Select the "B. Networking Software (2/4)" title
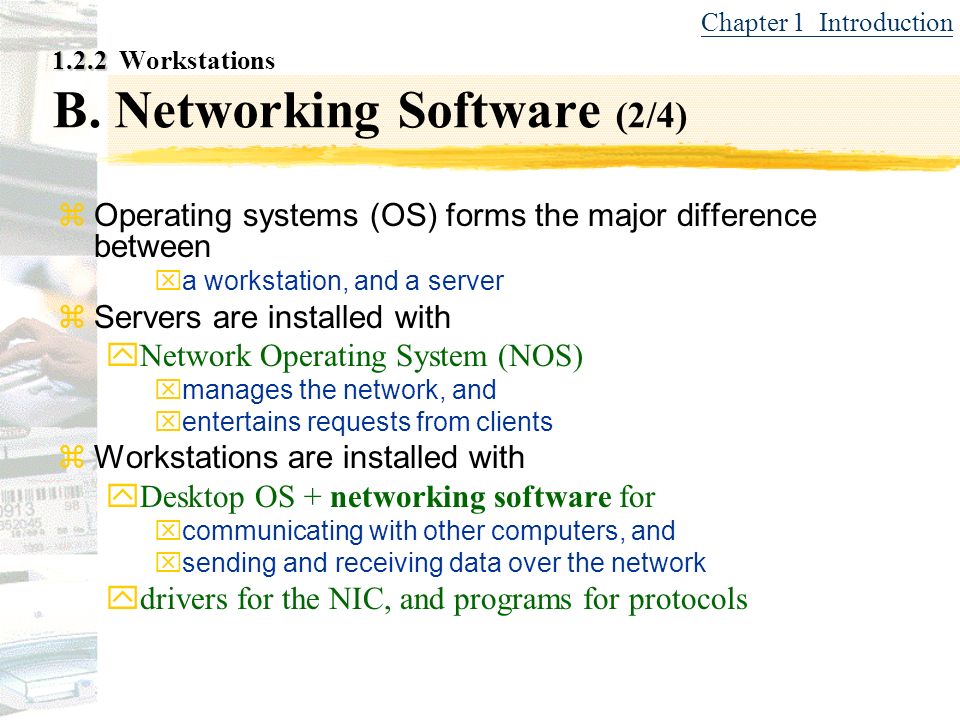This screenshot has width=960, height=720. pyautogui.click(x=370, y=111)
